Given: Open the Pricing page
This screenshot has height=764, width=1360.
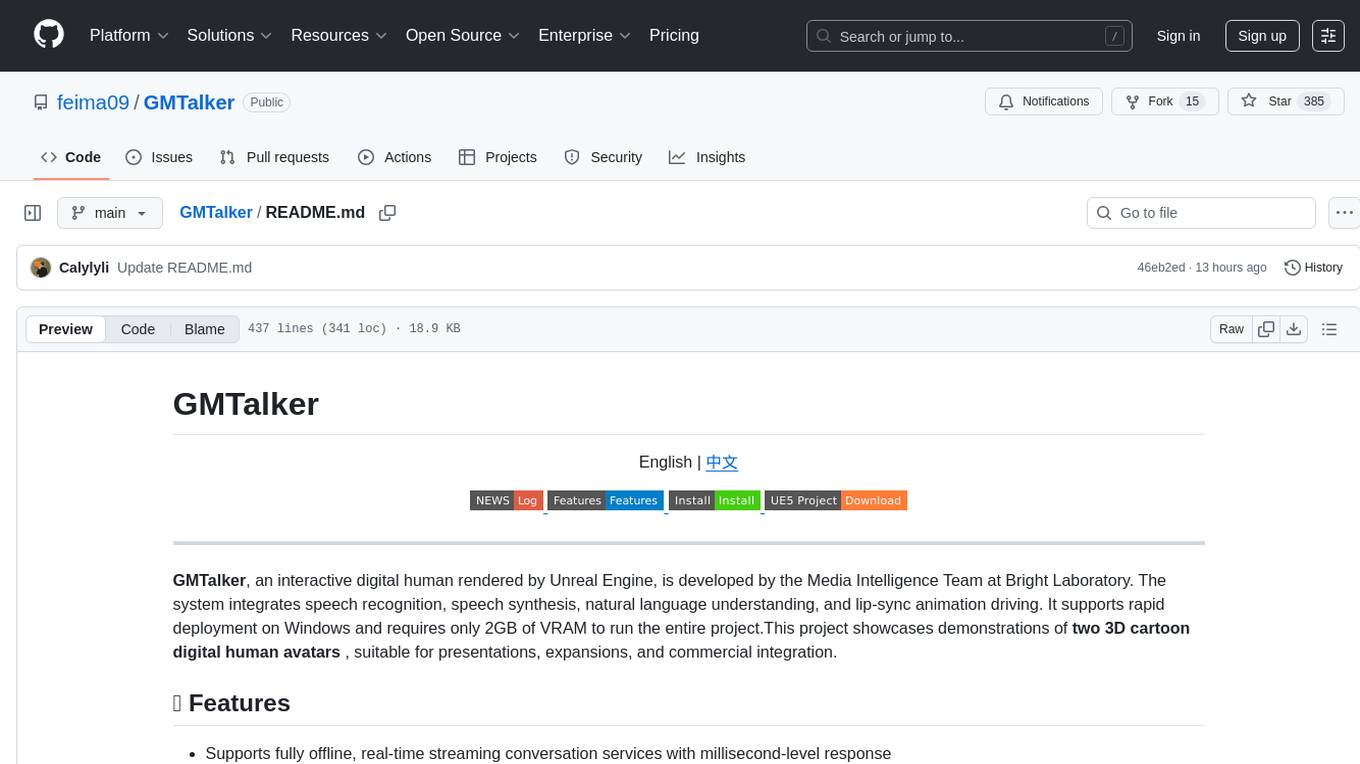Looking at the screenshot, I should (x=674, y=35).
